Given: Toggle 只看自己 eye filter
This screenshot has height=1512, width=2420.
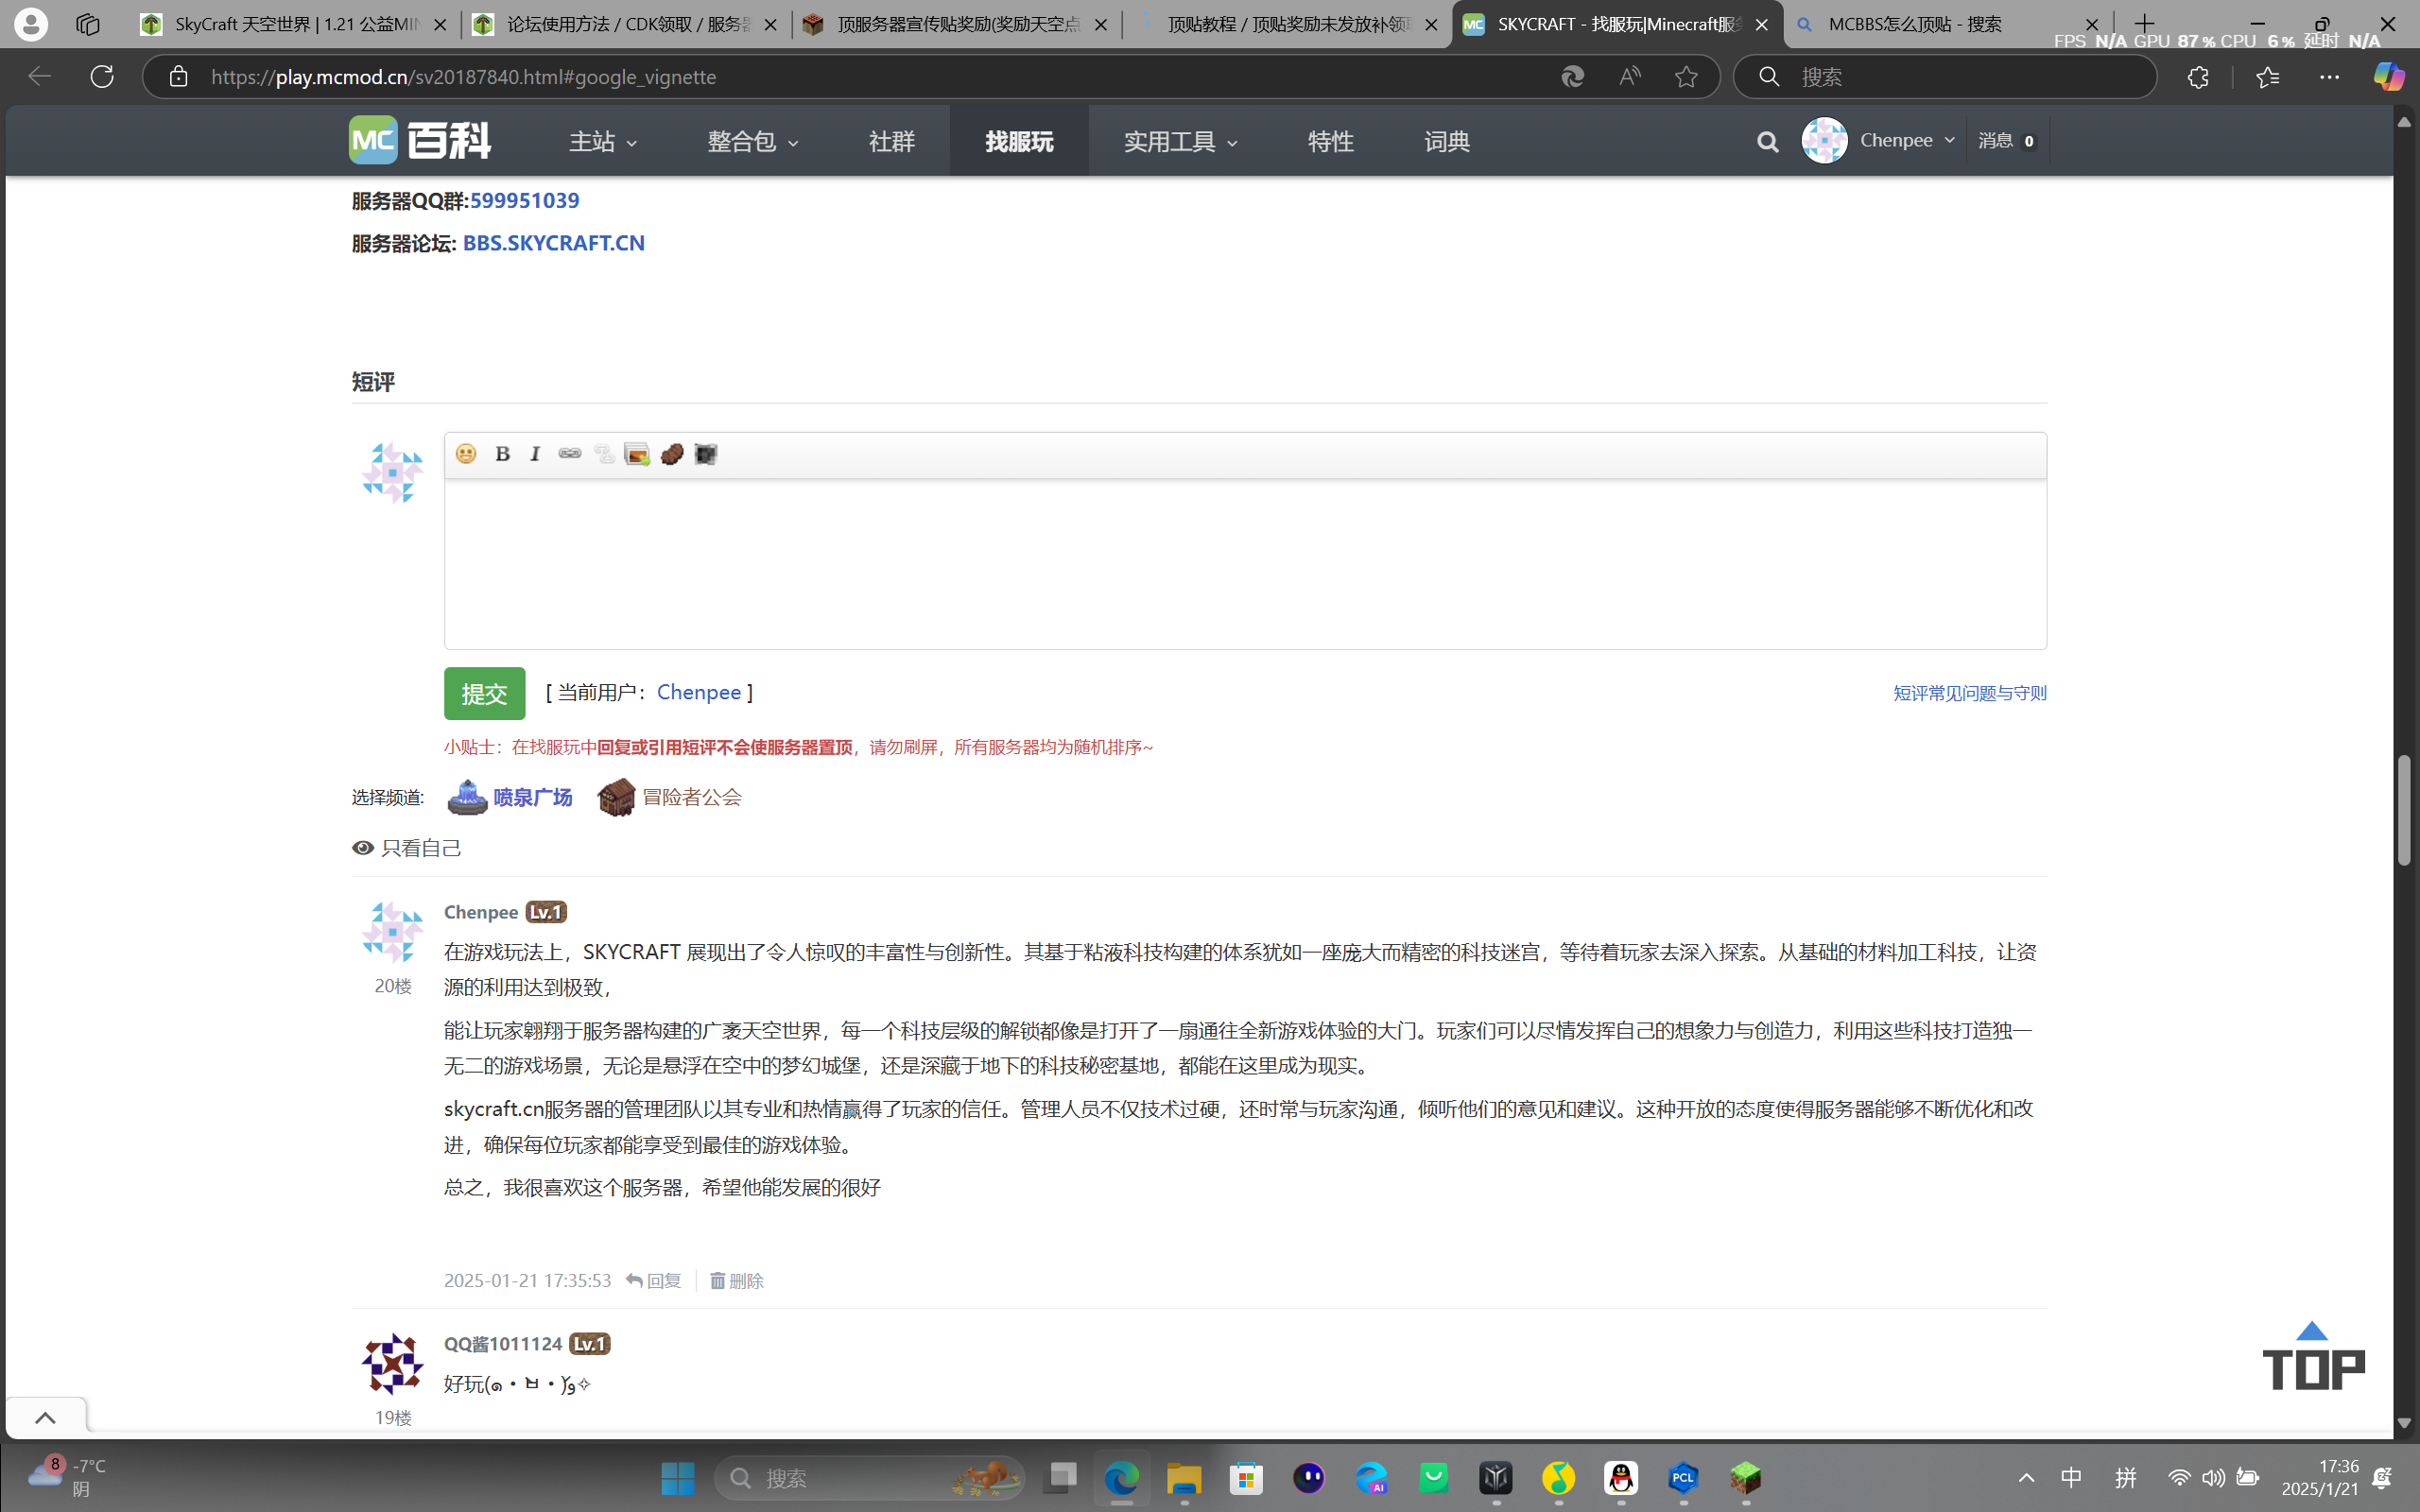Looking at the screenshot, I should point(407,848).
